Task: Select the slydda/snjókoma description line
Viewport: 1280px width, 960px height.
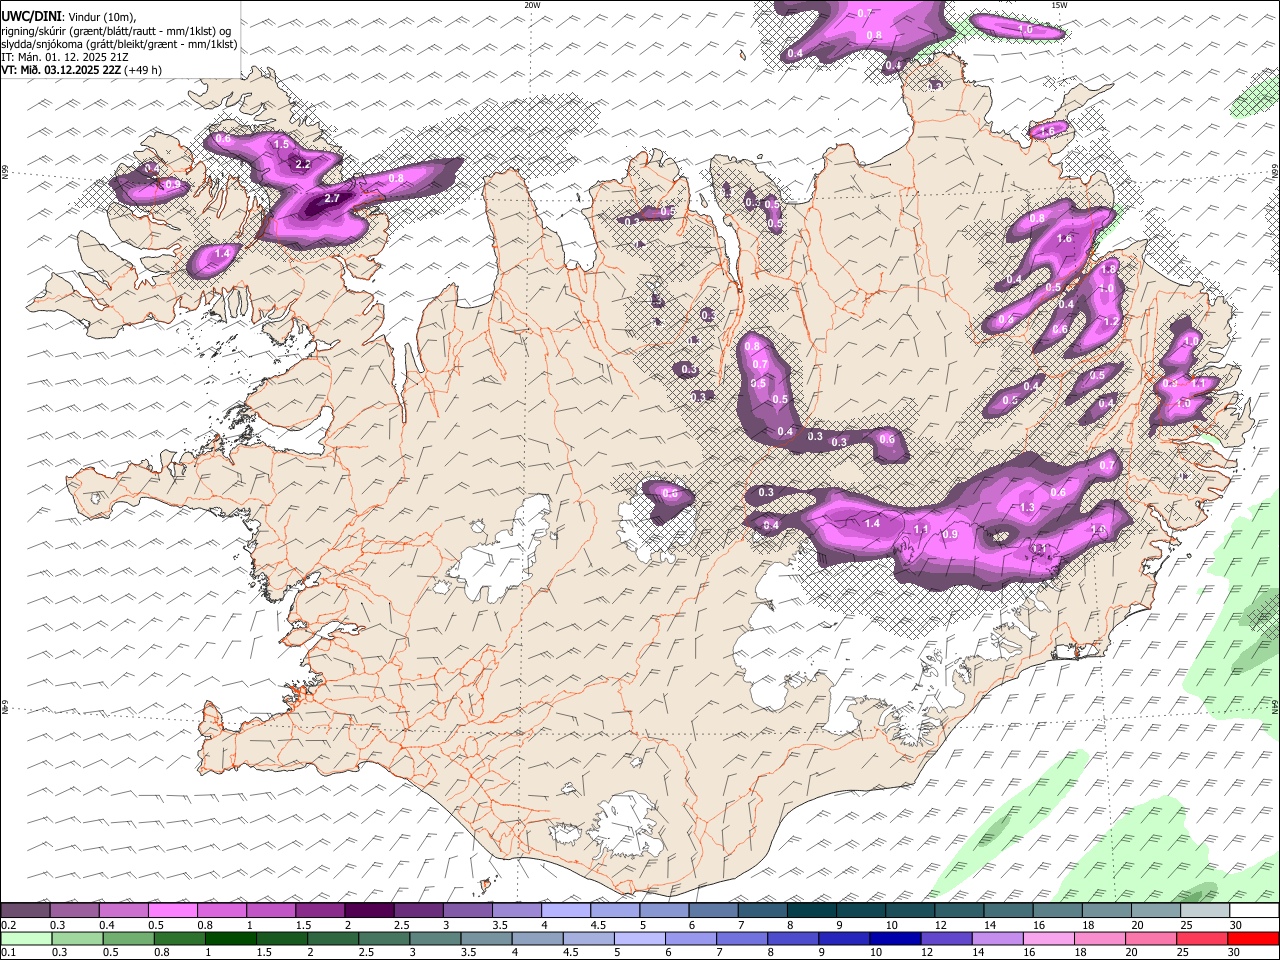Action: pos(120,44)
